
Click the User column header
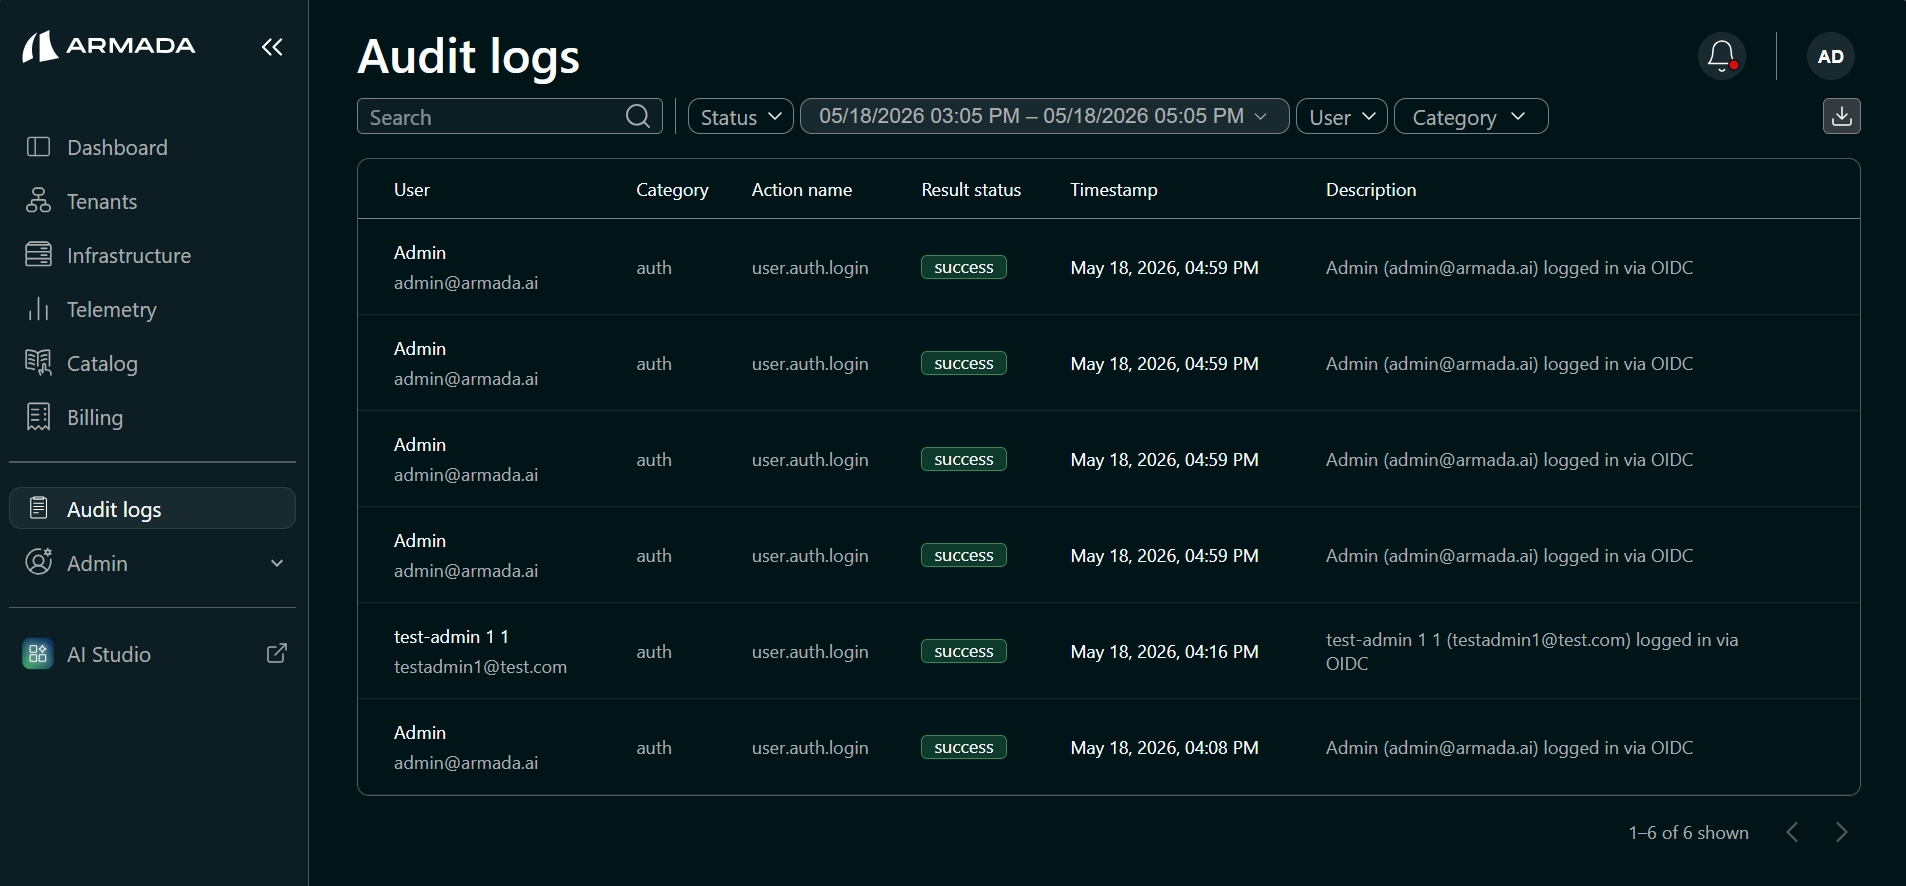[x=412, y=189]
